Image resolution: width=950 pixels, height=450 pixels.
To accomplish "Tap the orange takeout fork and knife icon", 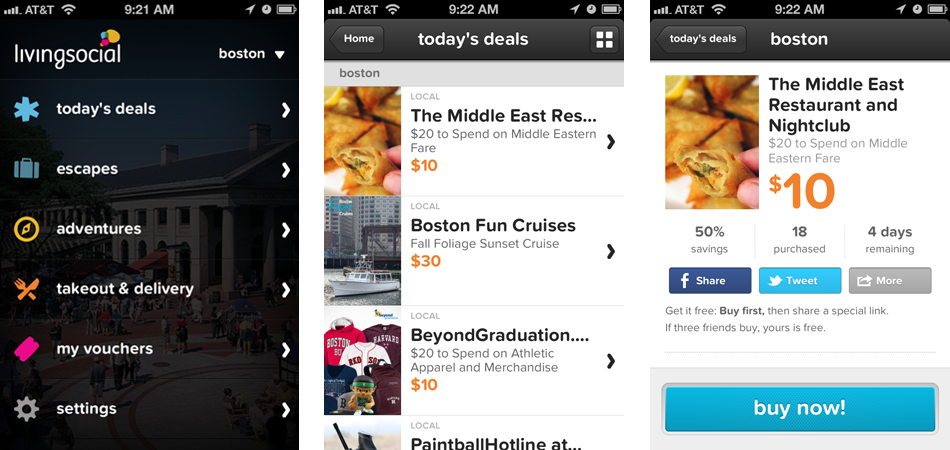I will point(27,289).
